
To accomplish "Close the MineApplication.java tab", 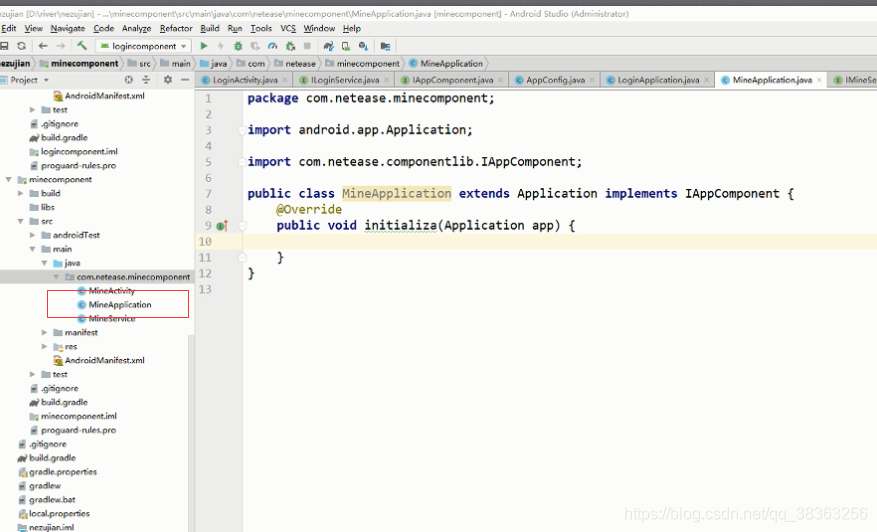I will tap(819, 80).
